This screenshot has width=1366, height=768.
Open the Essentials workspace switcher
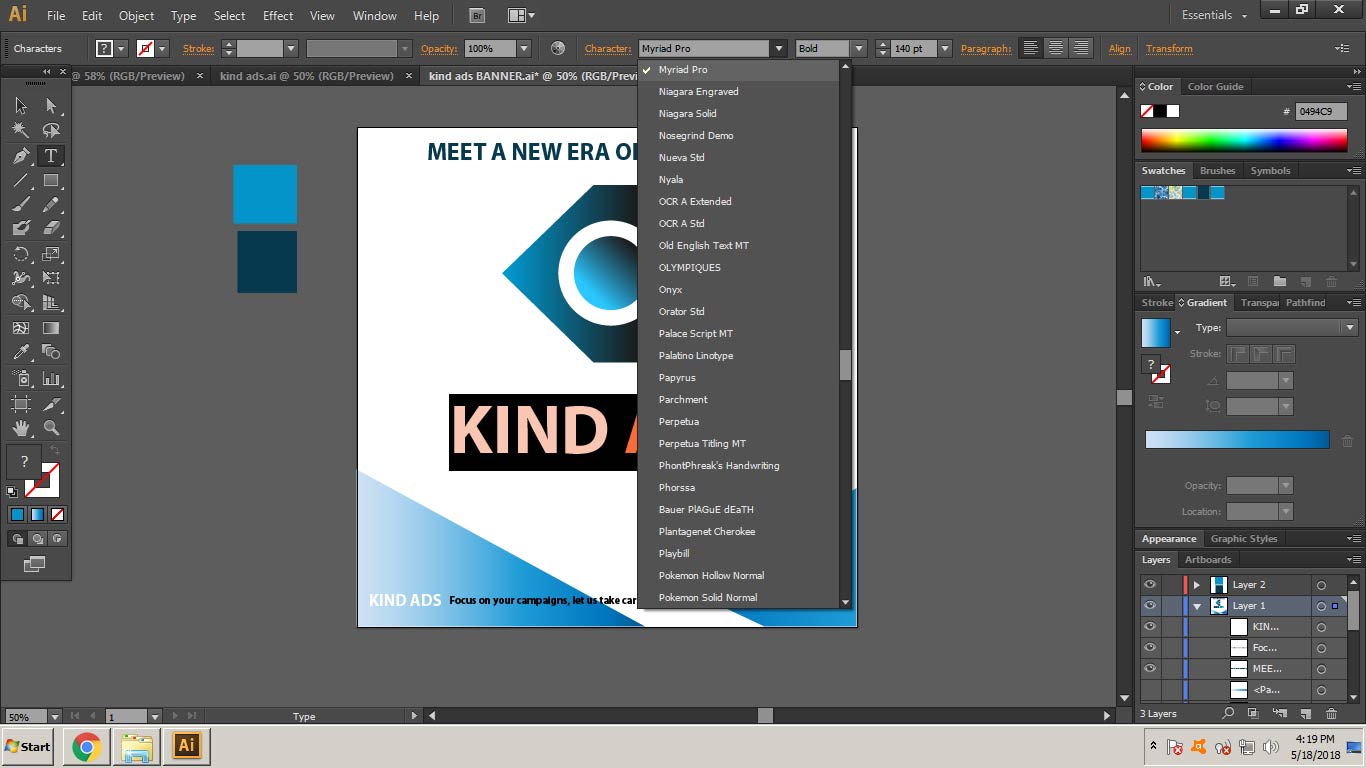coord(1214,15)
